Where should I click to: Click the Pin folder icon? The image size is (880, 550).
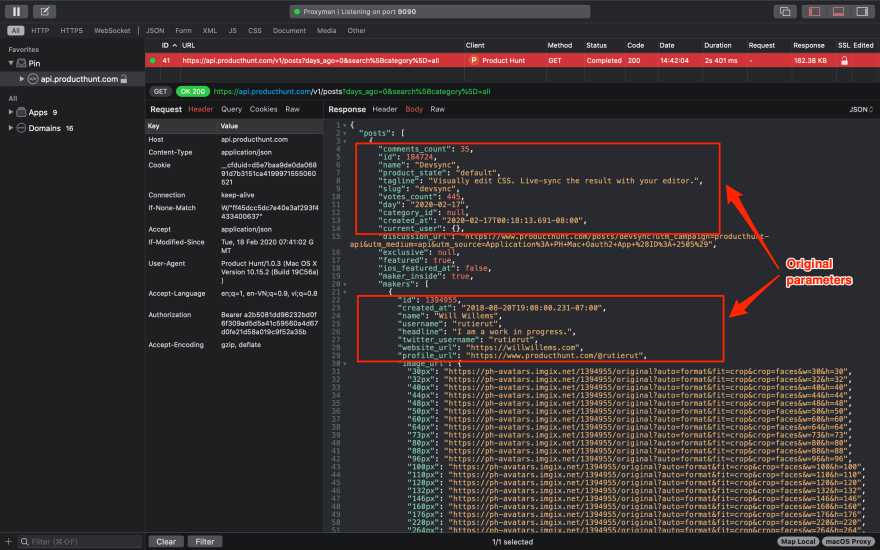click(21, 63)
